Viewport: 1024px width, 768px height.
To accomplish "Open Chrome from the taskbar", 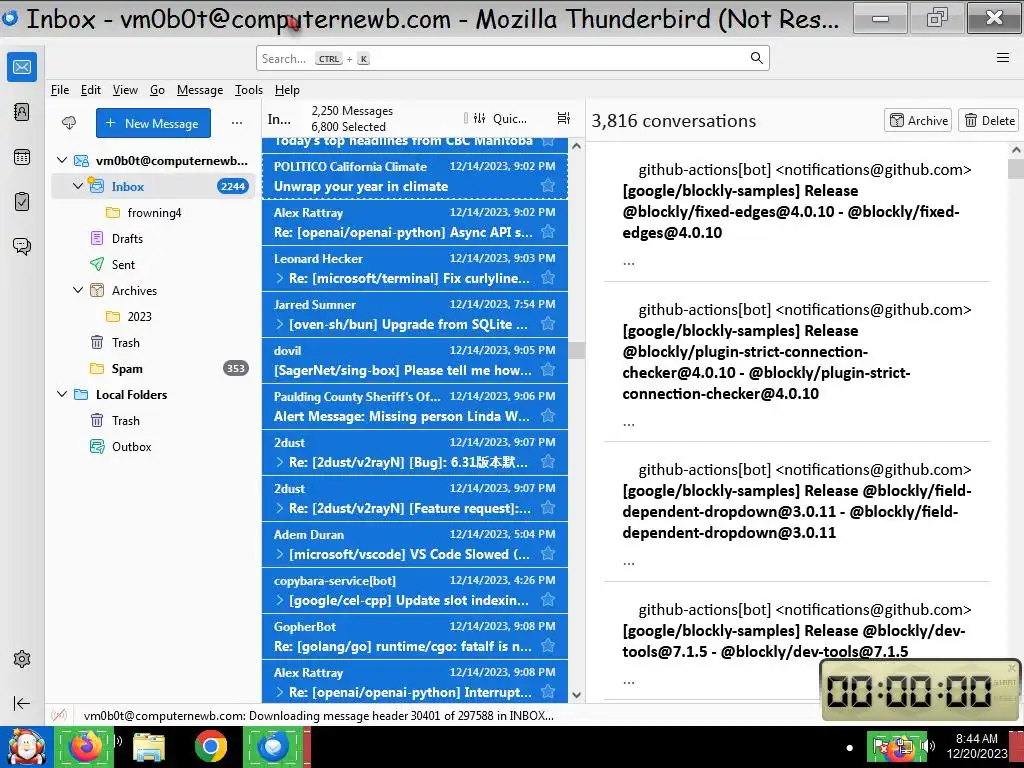I will (x=211, y=746).
